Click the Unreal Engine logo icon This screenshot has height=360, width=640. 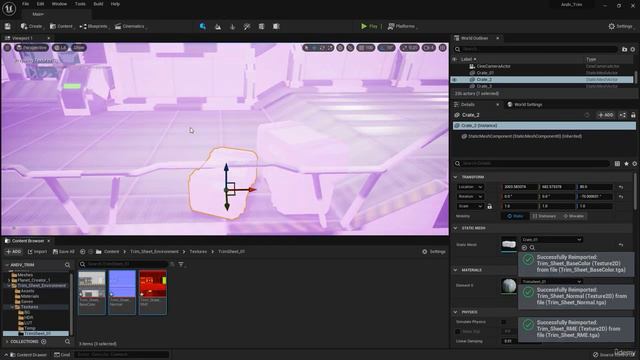pos(9,8)
